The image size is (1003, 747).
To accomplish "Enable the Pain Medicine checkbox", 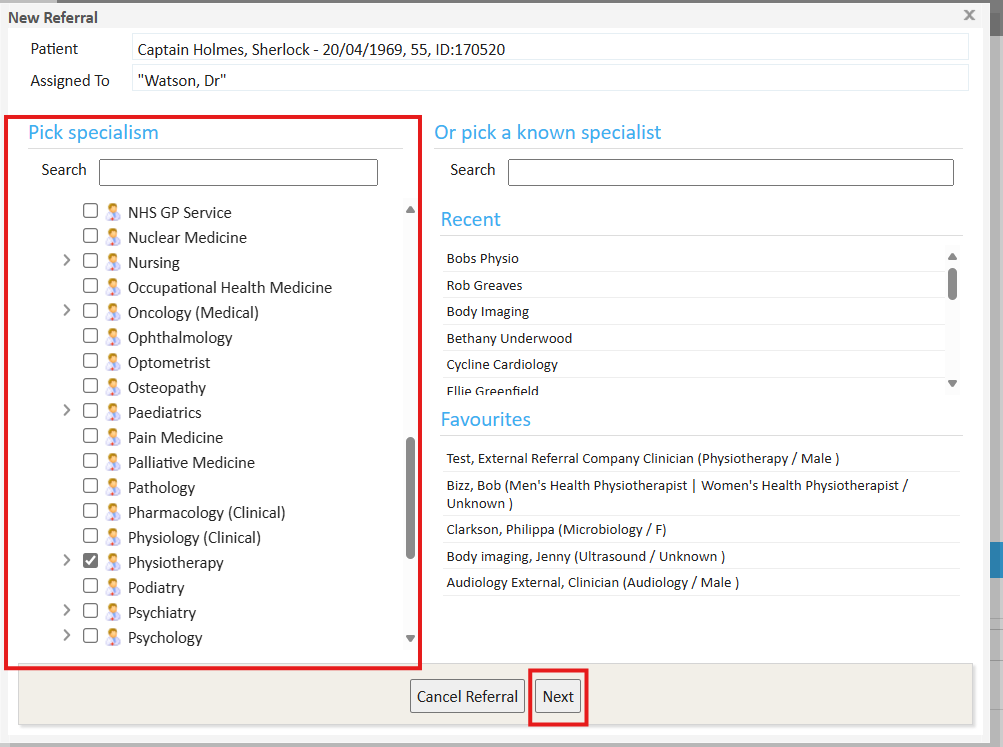I will coord(90,436).
